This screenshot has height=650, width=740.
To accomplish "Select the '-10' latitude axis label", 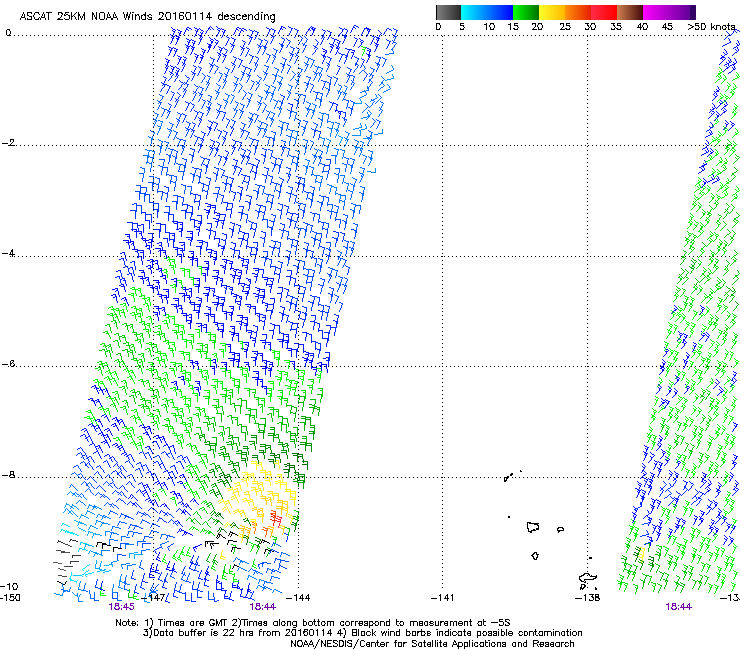I will pyautogui.click(x=9, y=586).
